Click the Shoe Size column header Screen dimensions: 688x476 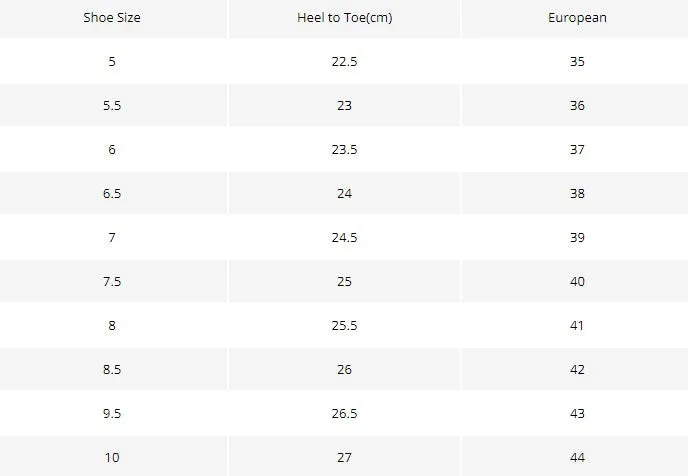112,18
